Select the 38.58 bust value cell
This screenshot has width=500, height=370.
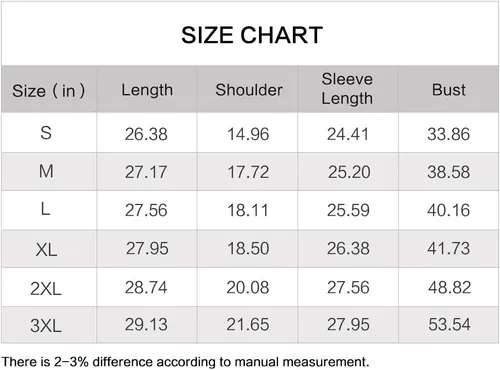[449, 172]
